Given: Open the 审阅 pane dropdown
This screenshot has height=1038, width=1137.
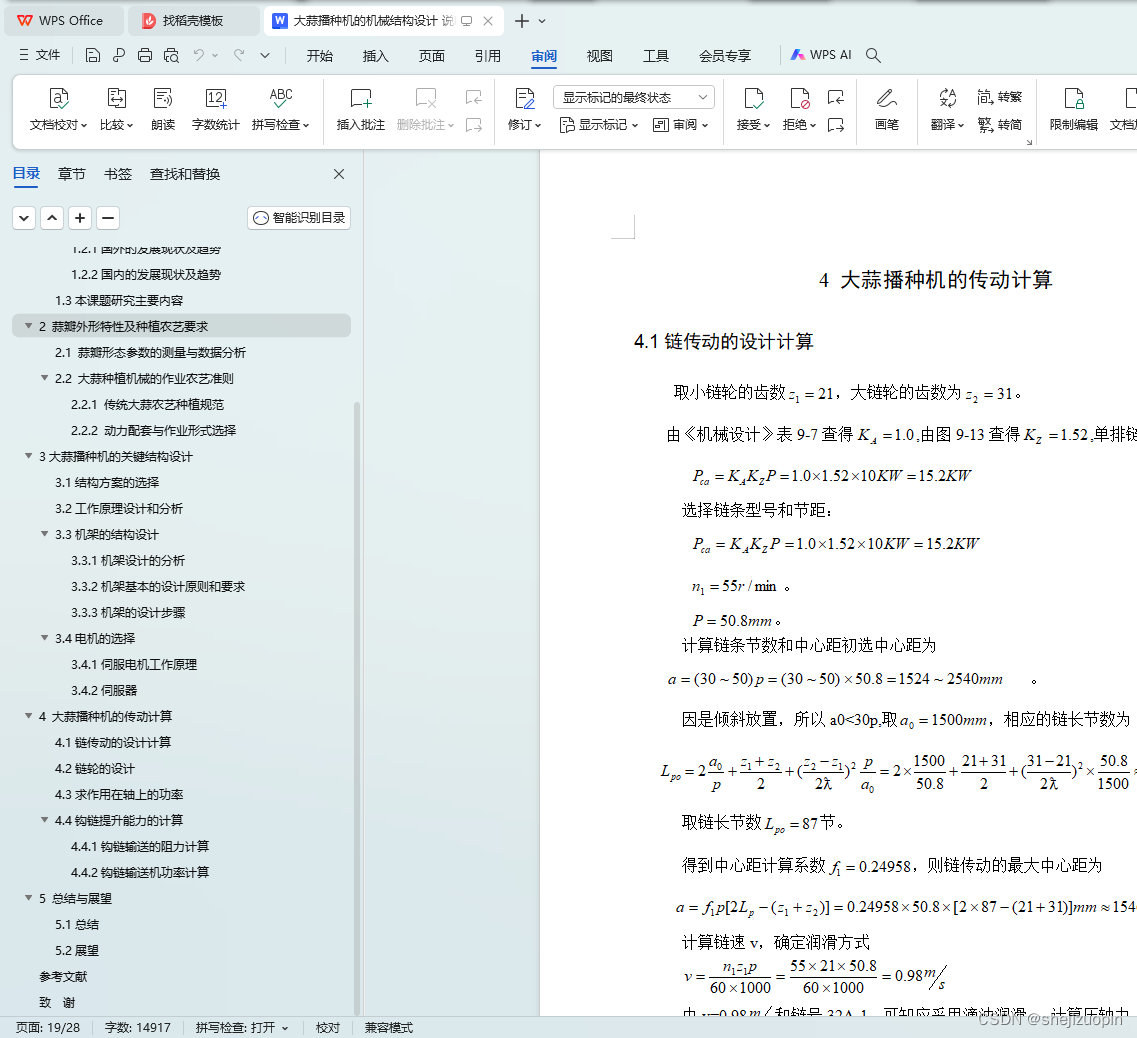Looking at the screenshot, I should pos(680,125).
